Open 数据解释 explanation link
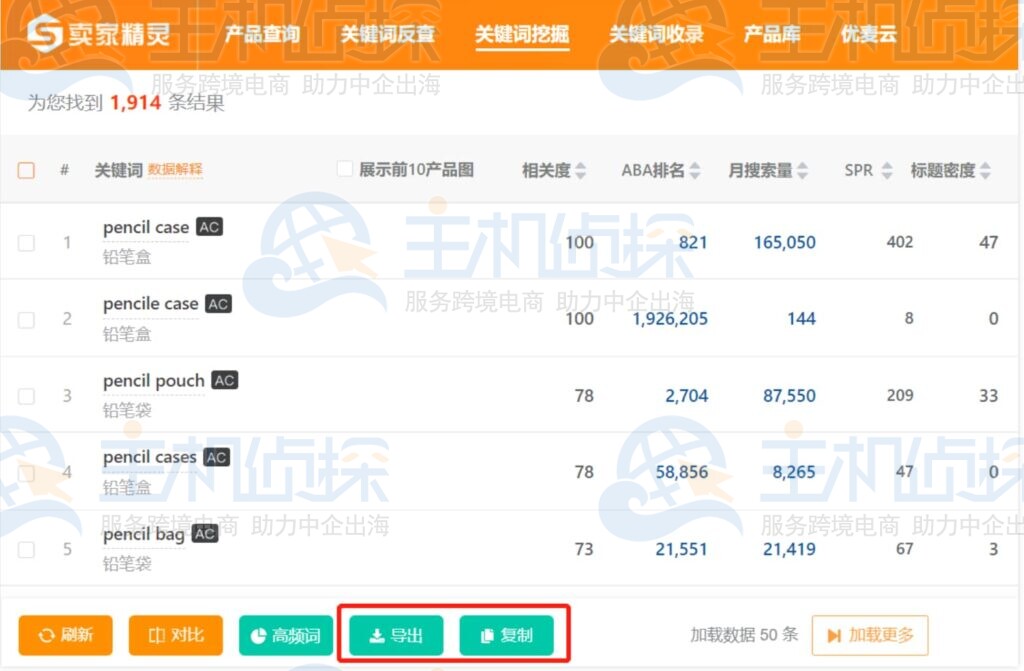 coord(175,170)
